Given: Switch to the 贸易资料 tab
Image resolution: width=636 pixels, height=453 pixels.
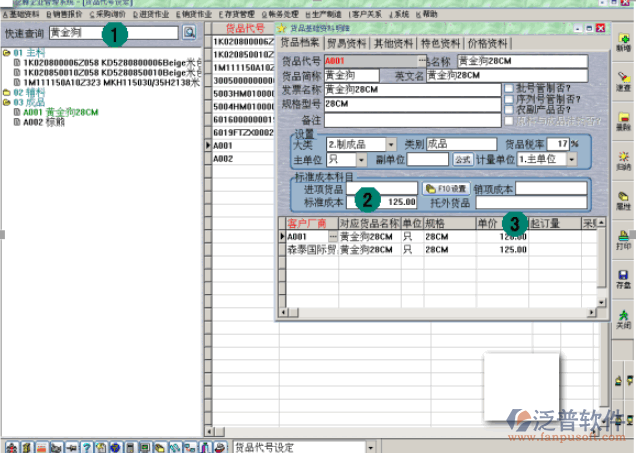Looking at the screenshot, I should point(346,44).
